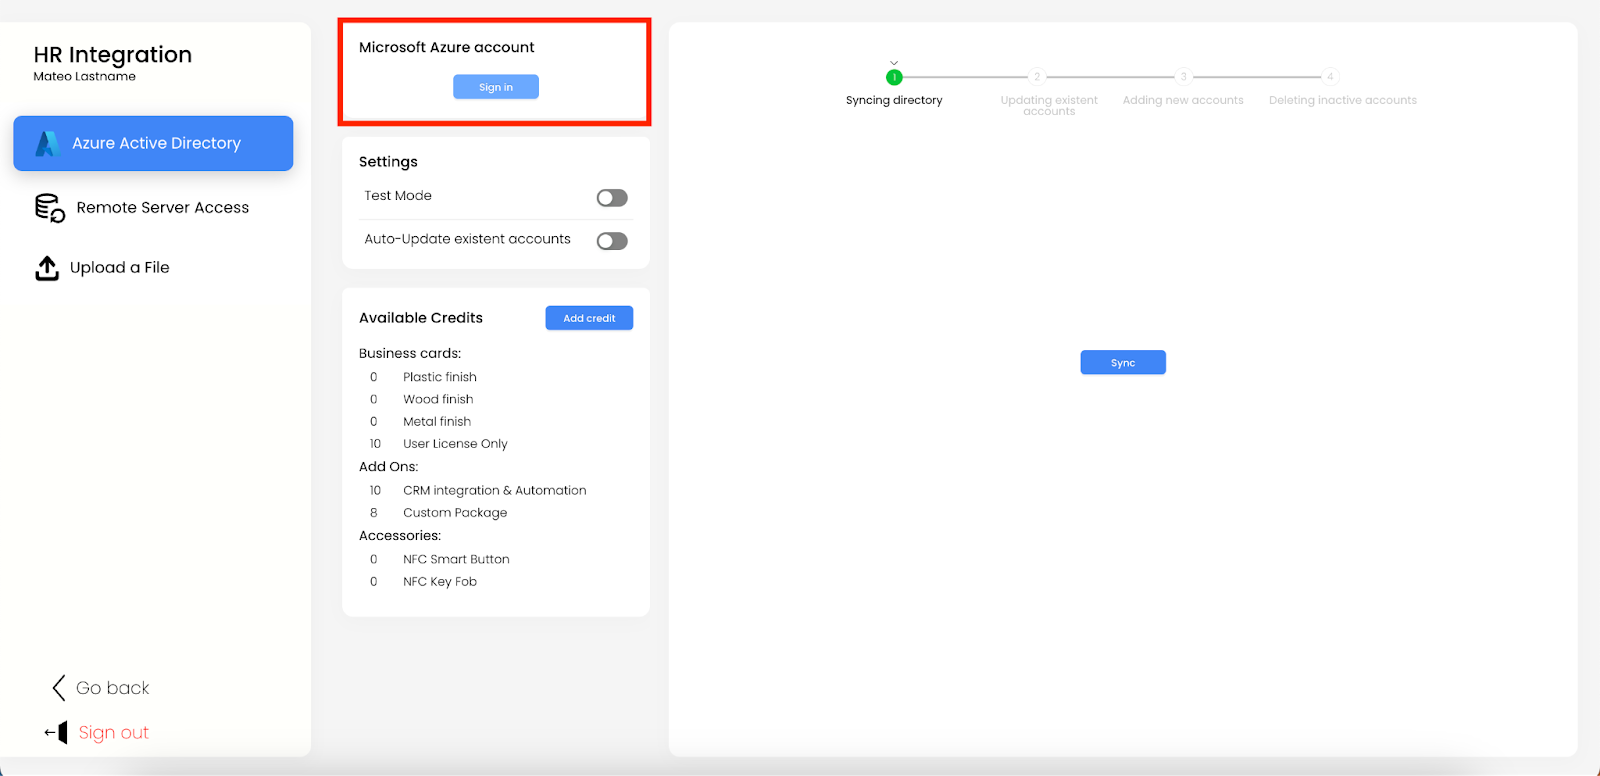
Task: Start the Sync button
Action: (x=1123, y=362)
